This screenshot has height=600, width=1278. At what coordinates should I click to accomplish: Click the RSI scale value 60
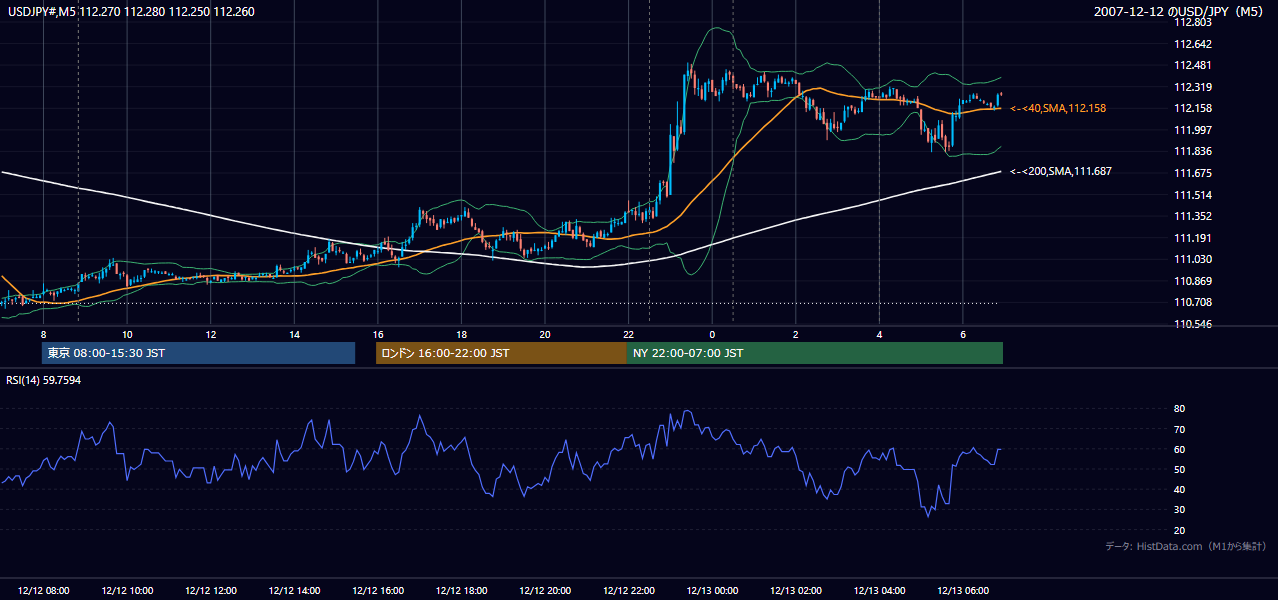(x=1179, y=449)
